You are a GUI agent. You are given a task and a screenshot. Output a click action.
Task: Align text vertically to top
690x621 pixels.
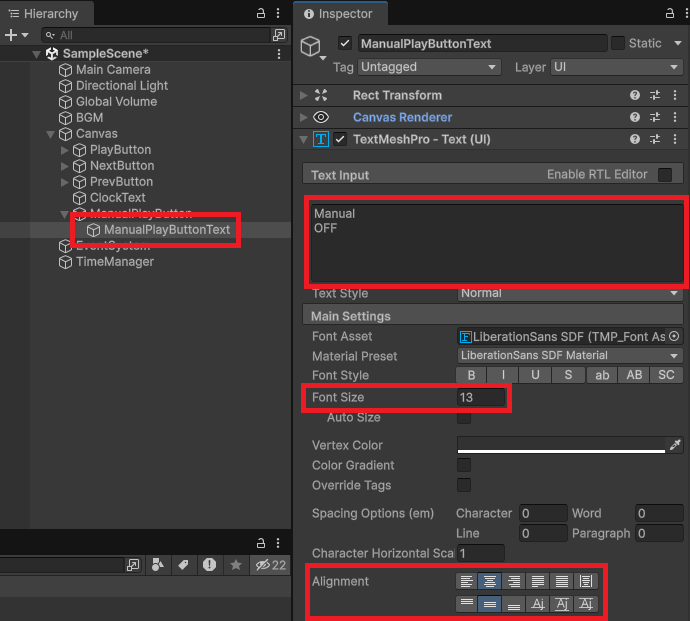point(466,603)
